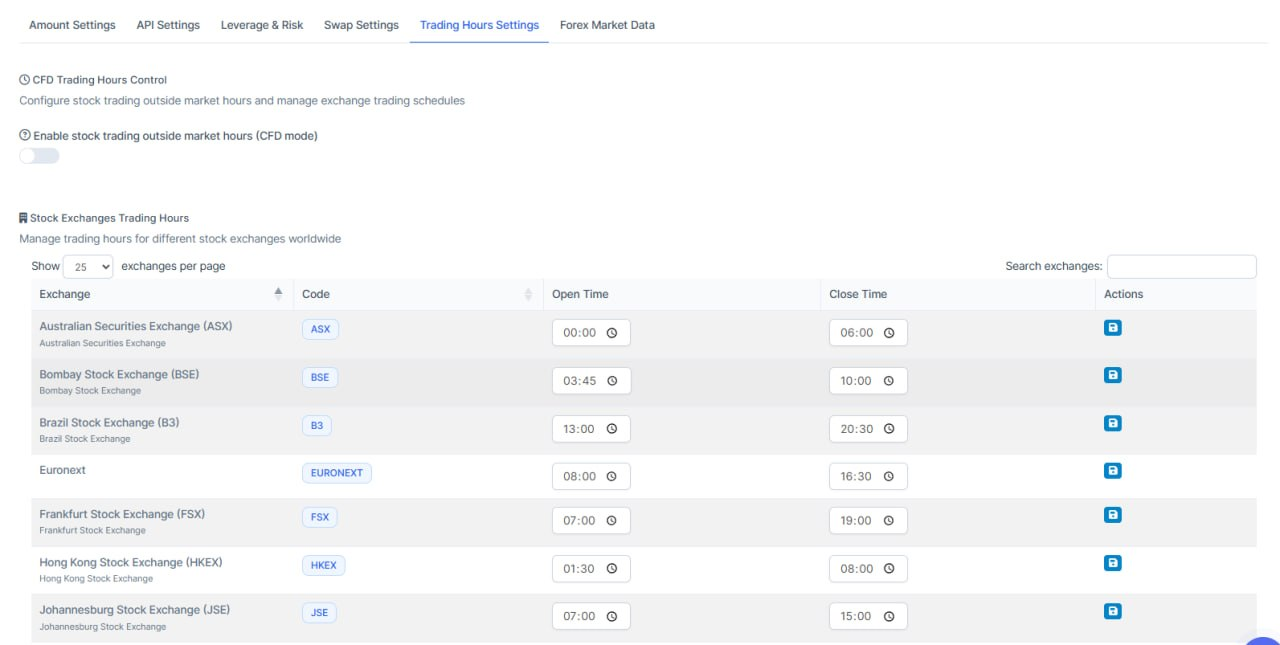Open clock picker for ASX open time
This screenshot has width=1280, height=645.
click(x=611, y=334)
